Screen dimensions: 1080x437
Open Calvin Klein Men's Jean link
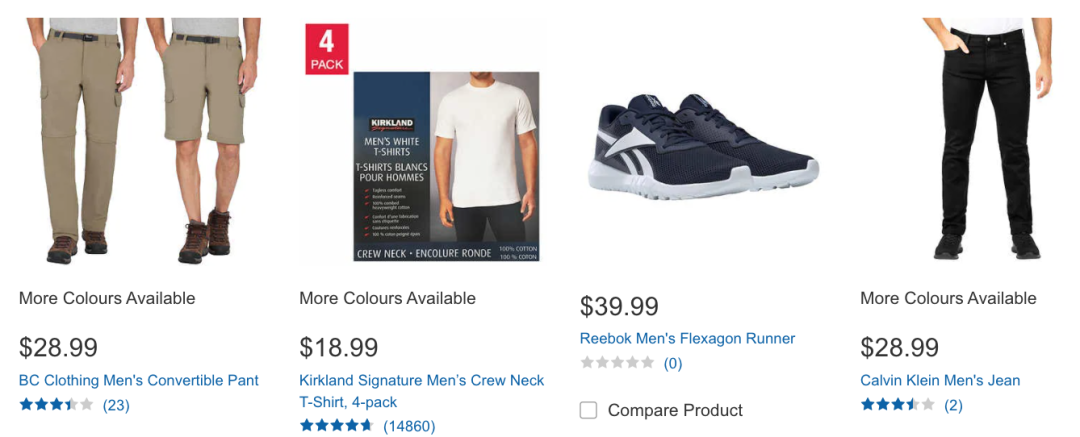point(940,380)
